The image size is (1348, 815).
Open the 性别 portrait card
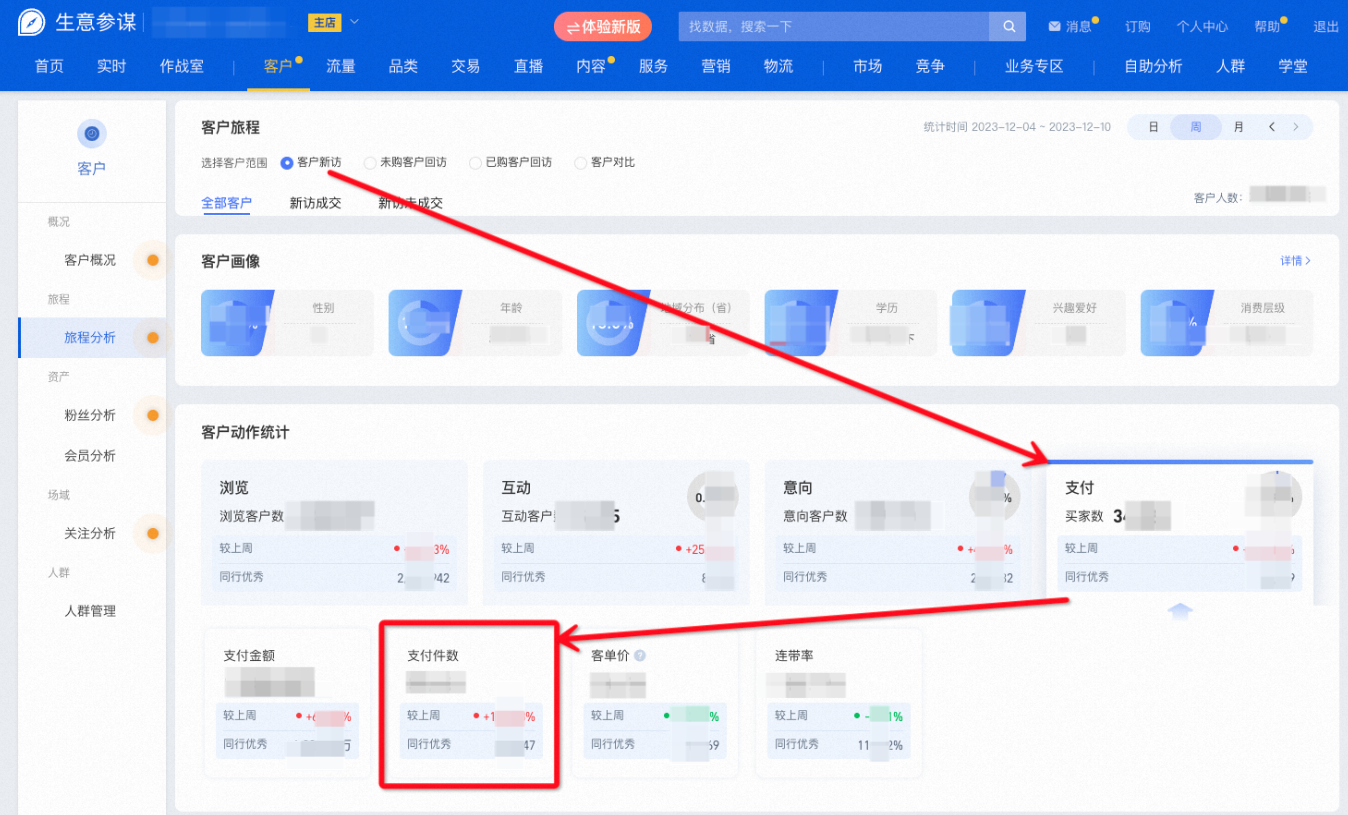click(287, 323)
